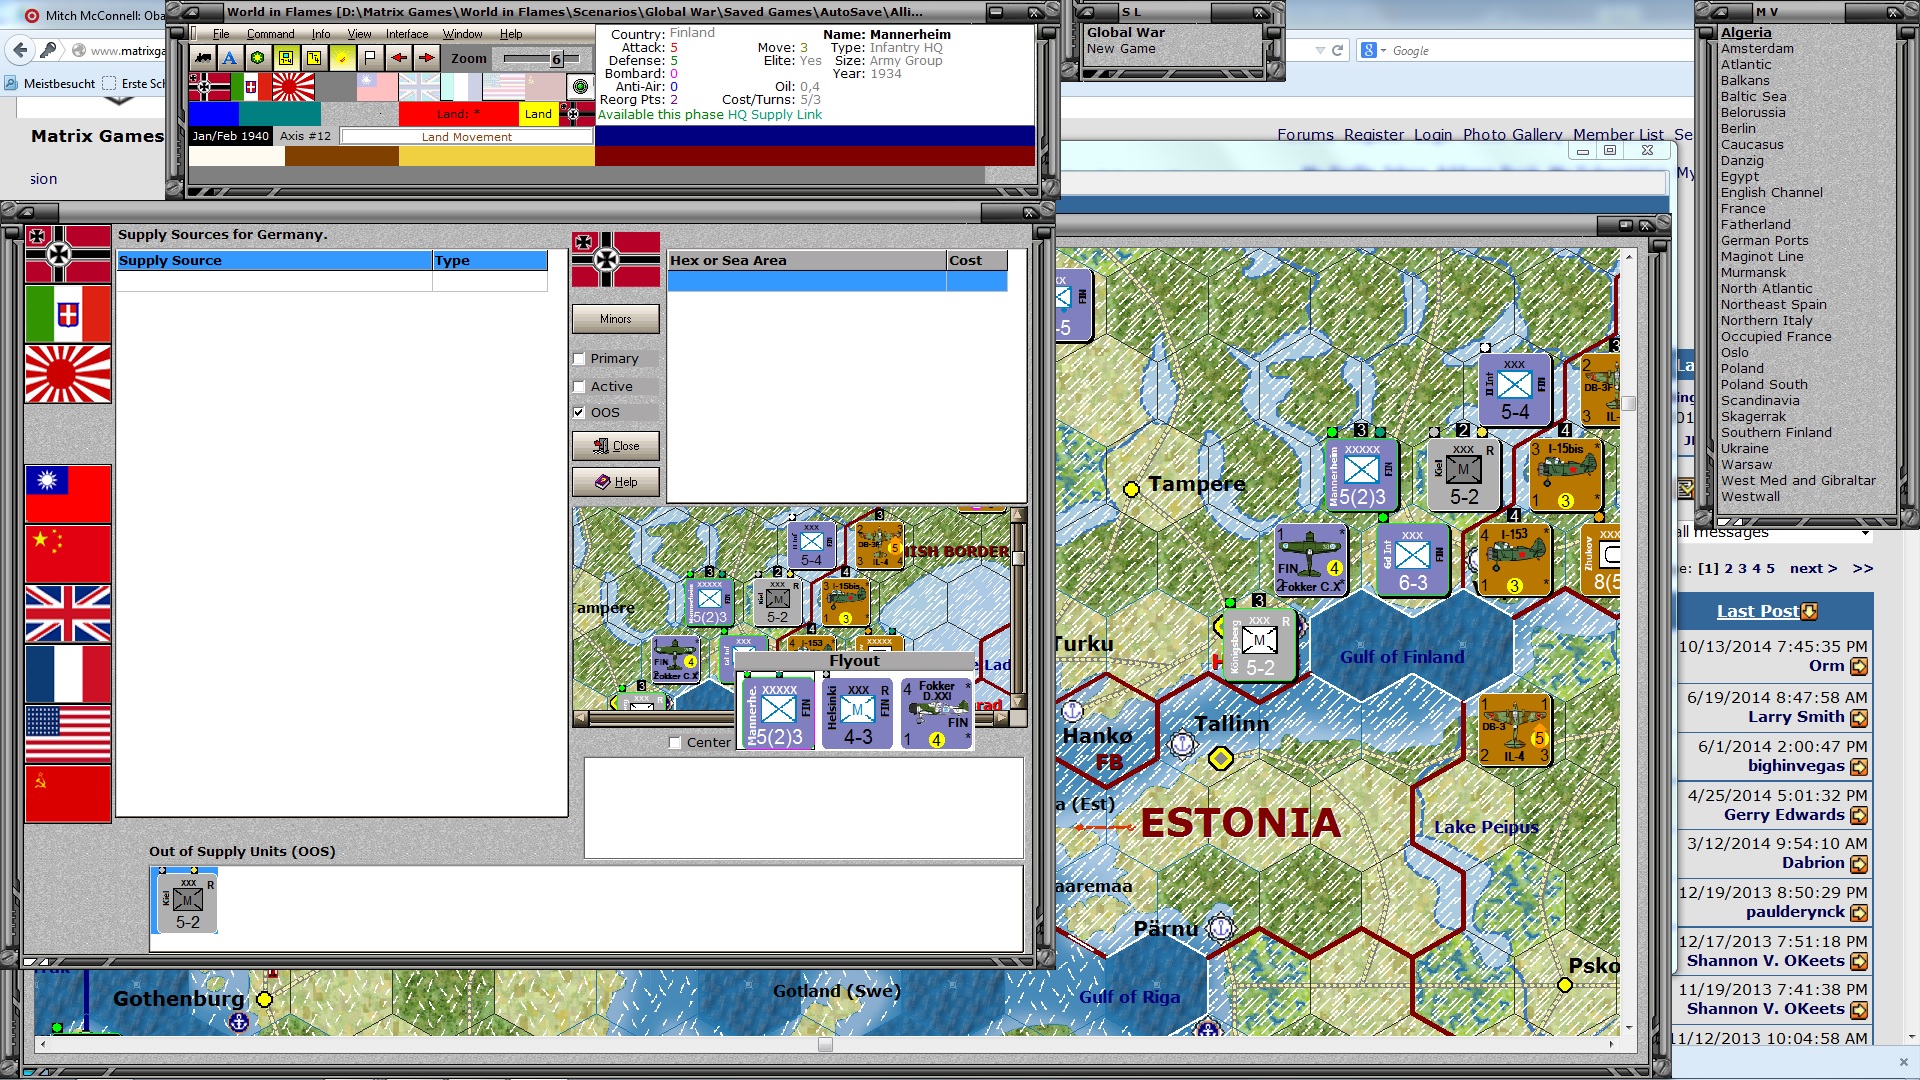Click the red Land impulse swatch

(x=458, y=114)
